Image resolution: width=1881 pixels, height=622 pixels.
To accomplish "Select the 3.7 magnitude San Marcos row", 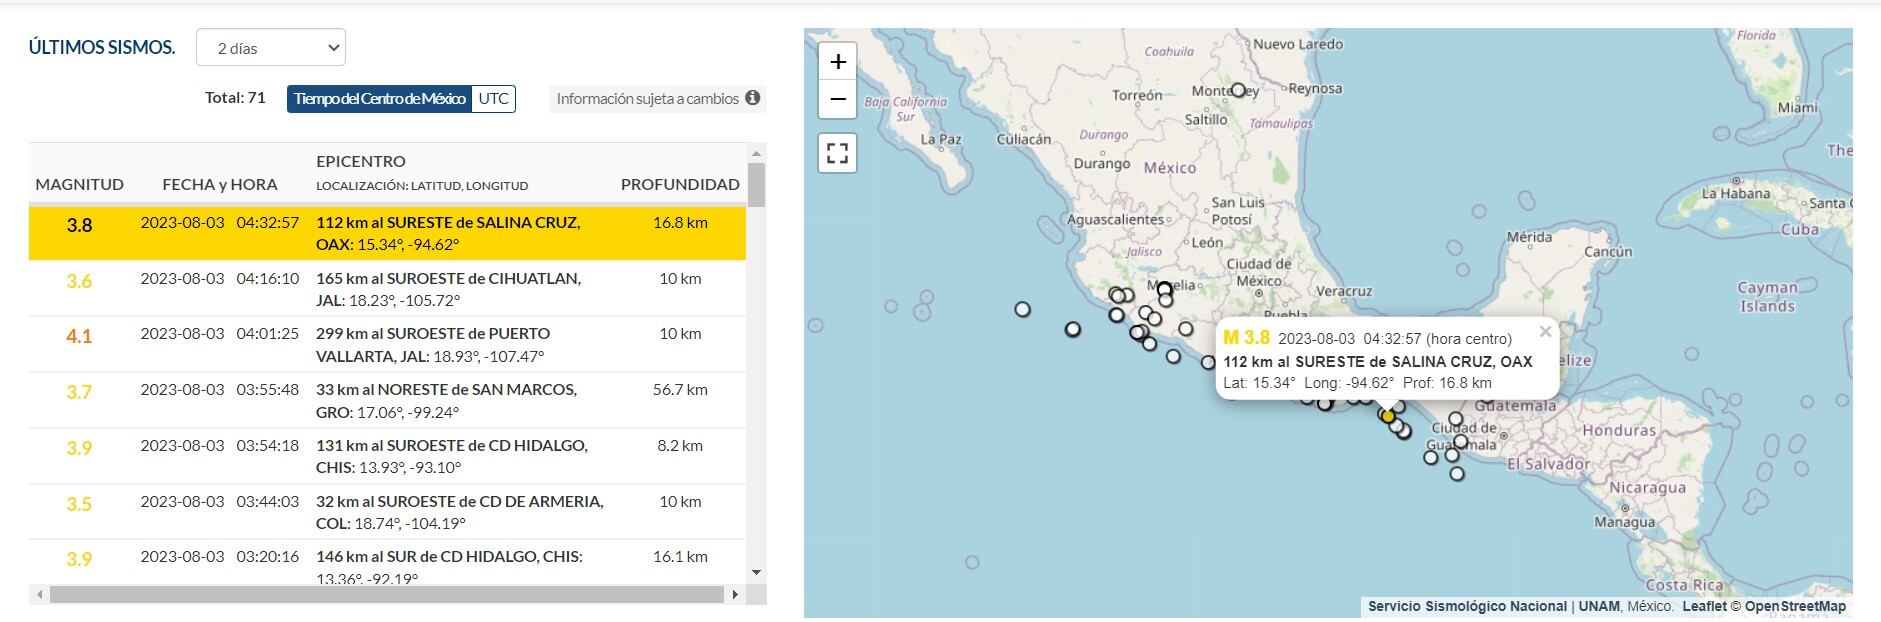I will point(387,401).
